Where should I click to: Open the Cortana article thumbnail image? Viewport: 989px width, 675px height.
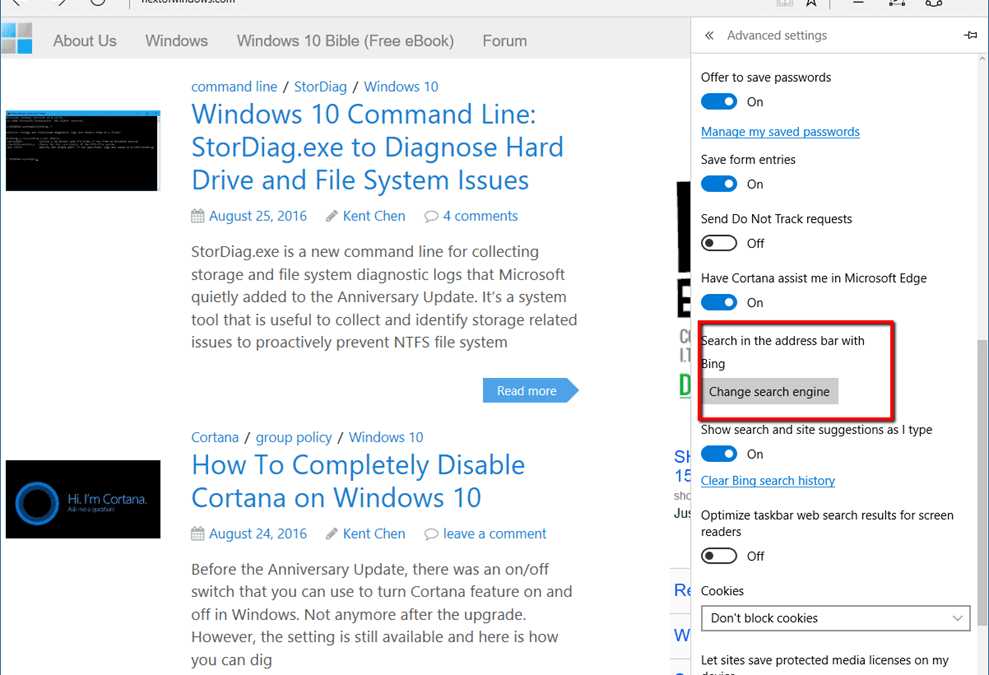[x=83, y=499]
